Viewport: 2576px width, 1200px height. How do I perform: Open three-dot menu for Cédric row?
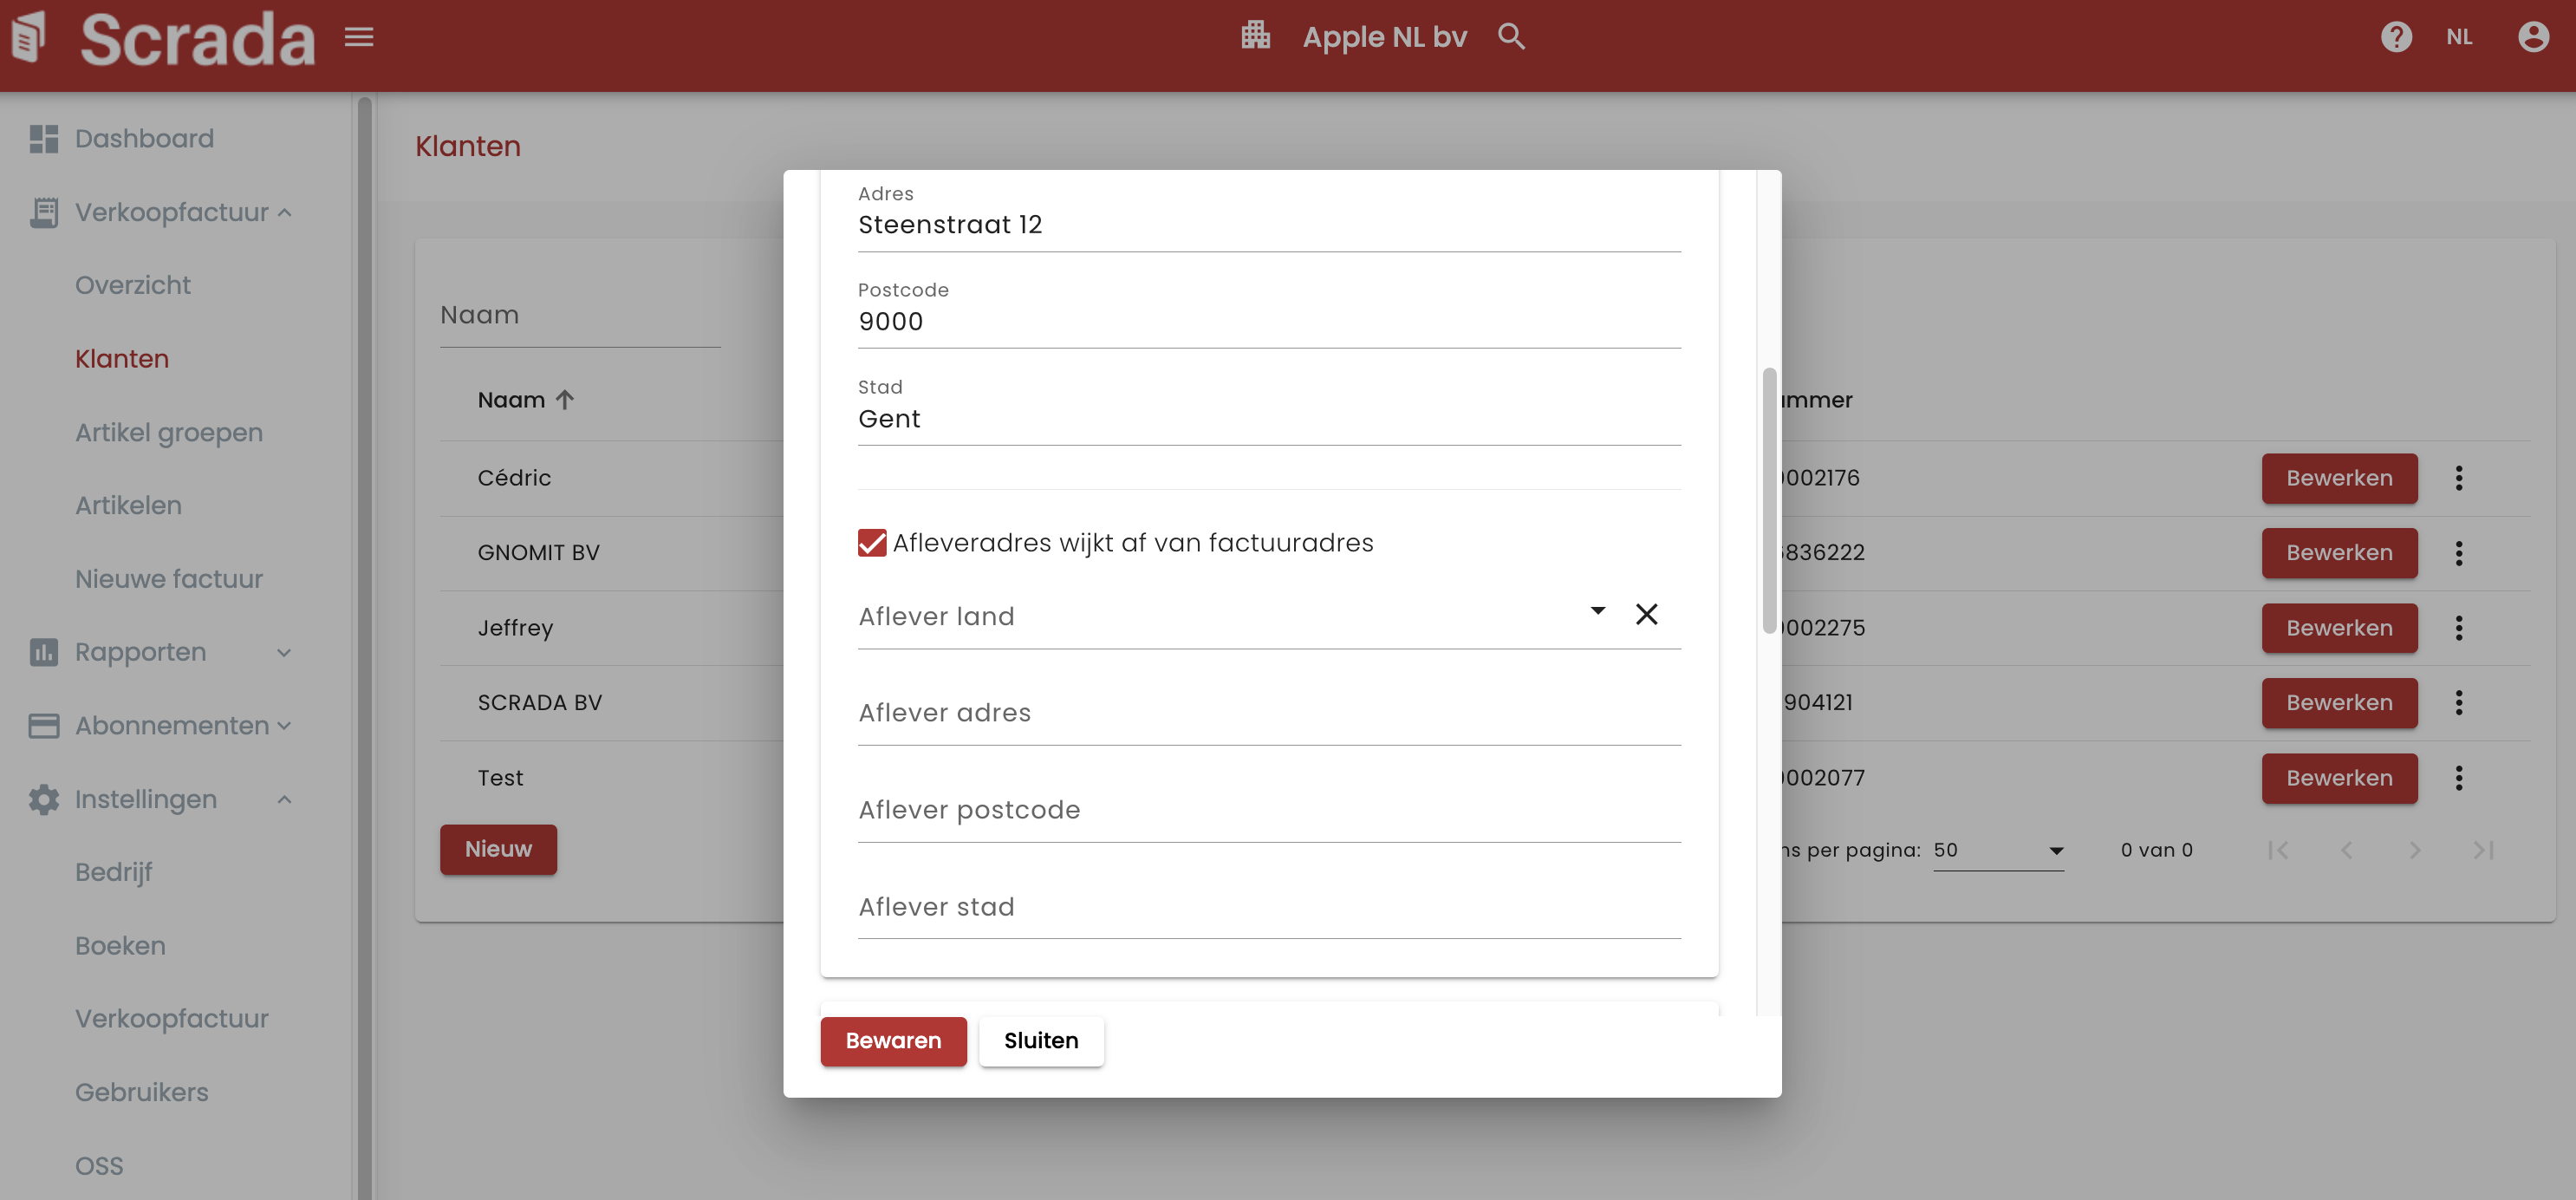pos(2459,478)
